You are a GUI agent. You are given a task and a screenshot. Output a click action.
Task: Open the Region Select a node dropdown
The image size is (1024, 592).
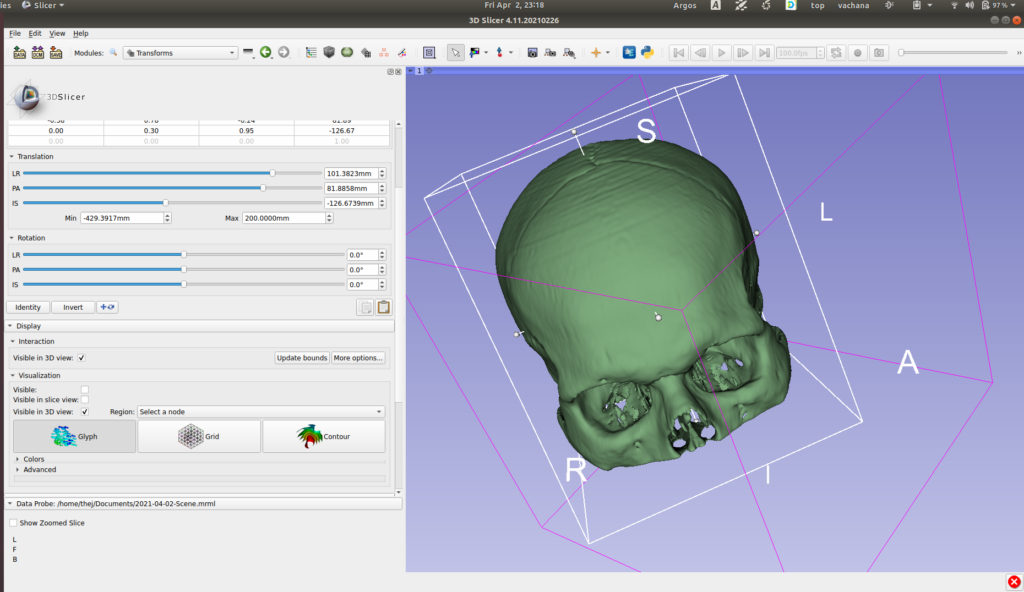[x=261, y=412]
